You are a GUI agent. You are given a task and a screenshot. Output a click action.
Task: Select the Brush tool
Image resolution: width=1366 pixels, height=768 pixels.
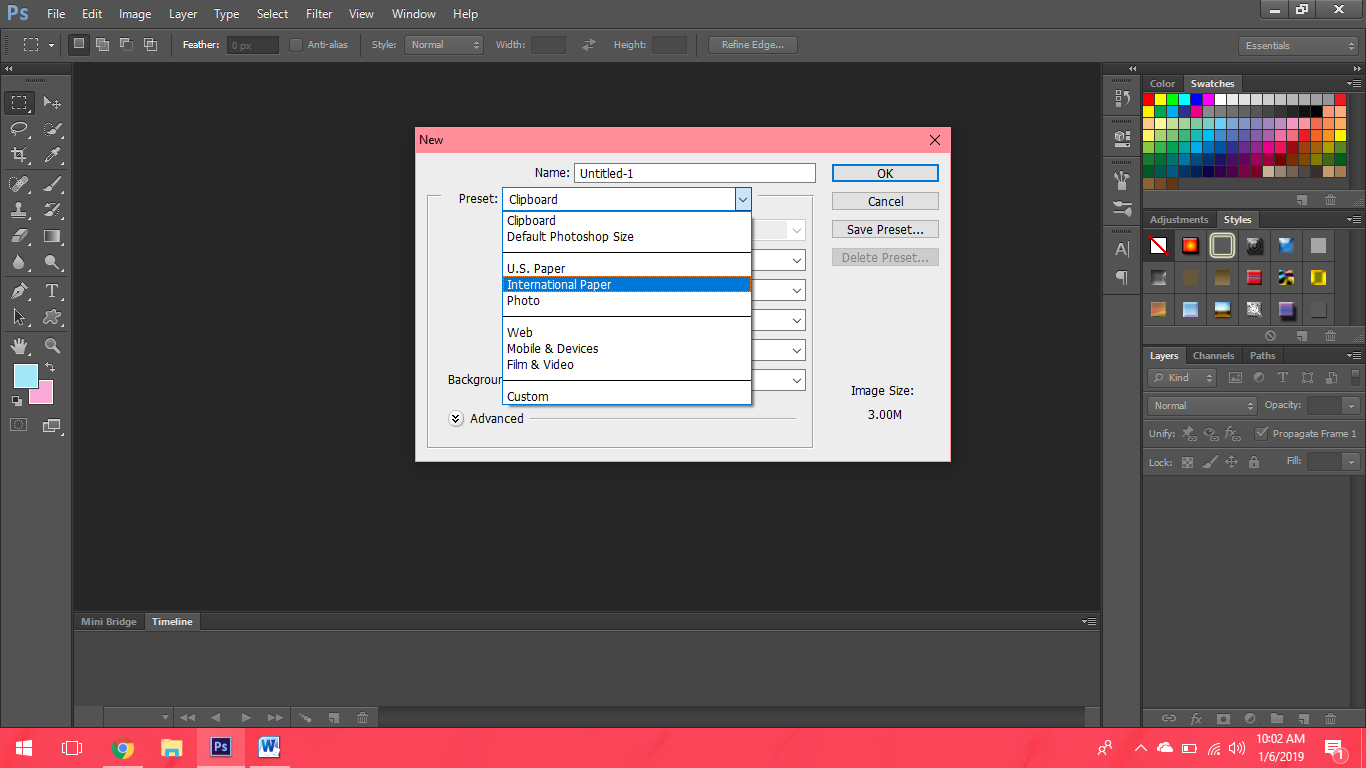52,184
